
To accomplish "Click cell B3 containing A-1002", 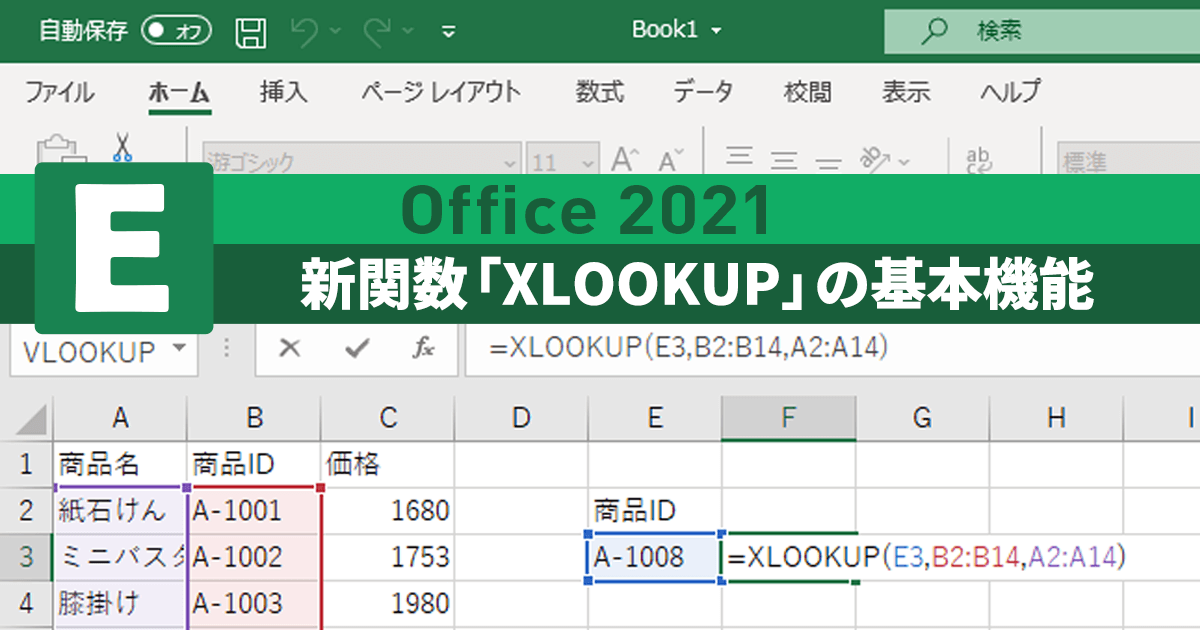I will 254,556.
